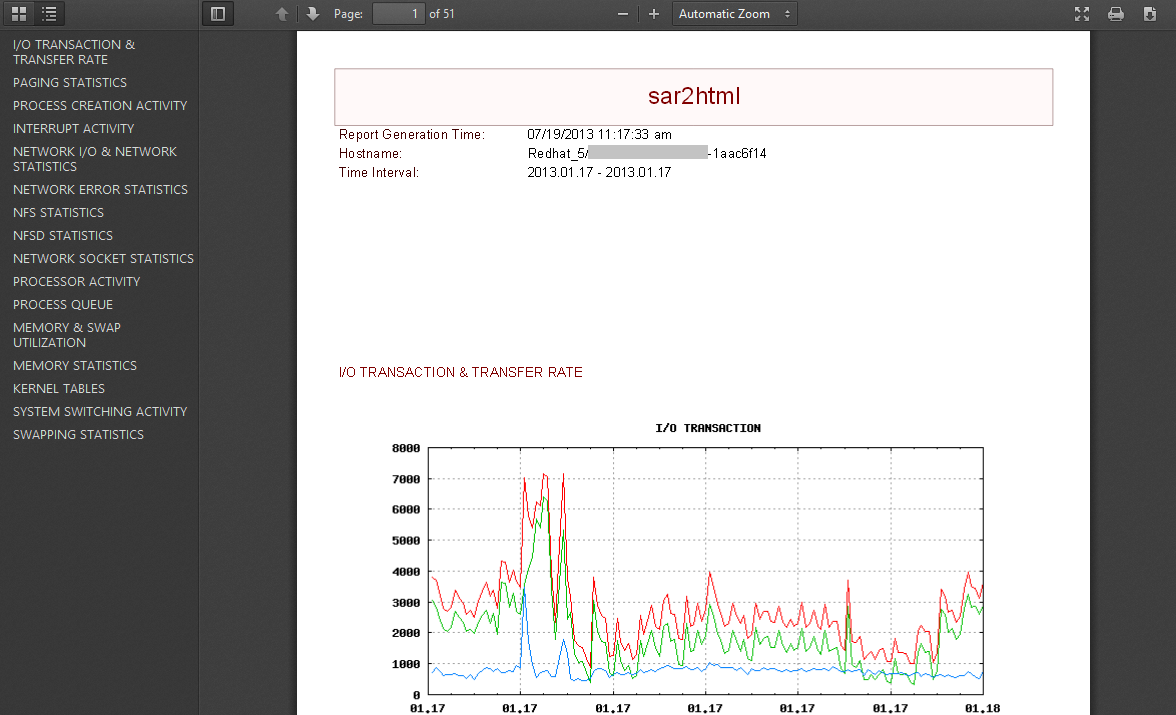Image resolution: width=1176 pixels, height=715 pixels.
Task: Download the PDF document
Action: [x=1149, y=13]
